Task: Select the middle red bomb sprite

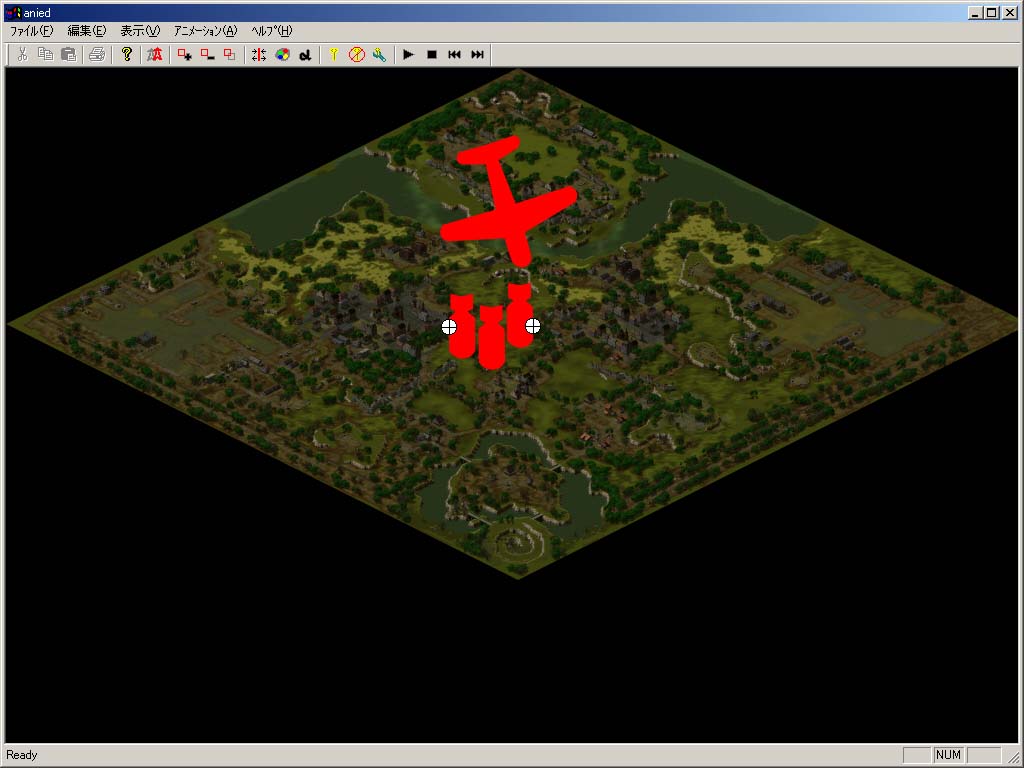Action: pos(491,338)
